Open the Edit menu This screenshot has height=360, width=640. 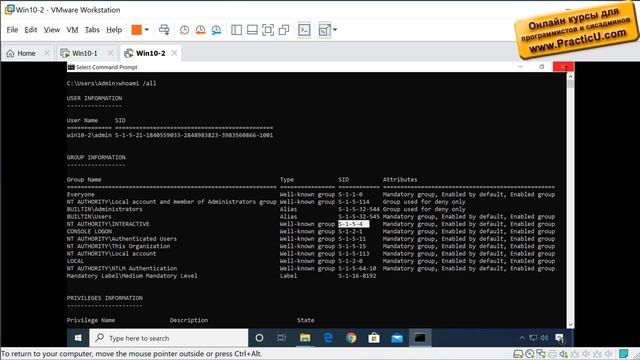31,30
